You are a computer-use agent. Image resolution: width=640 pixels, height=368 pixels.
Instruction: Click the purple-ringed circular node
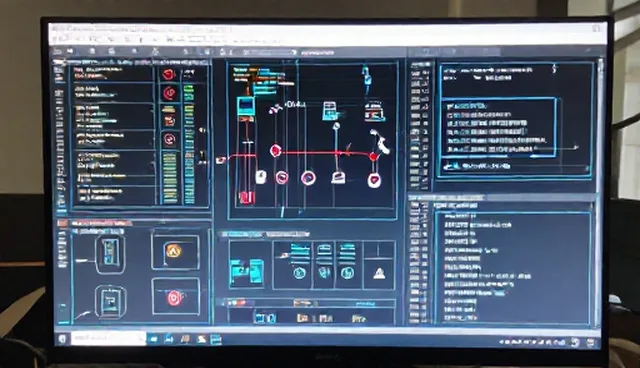coord(308,178)
